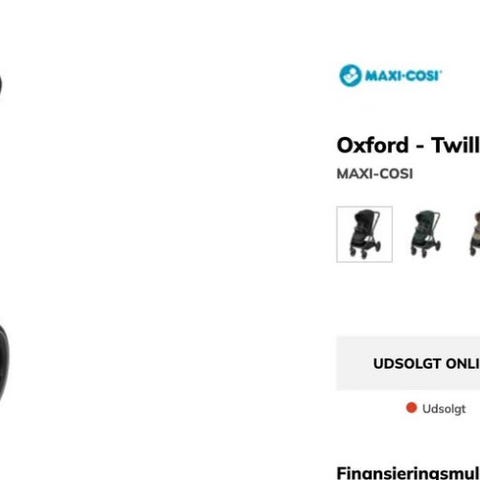Click the Oxford - Twill product title
Screen dimensions: 480x480
tap(408, 145)
